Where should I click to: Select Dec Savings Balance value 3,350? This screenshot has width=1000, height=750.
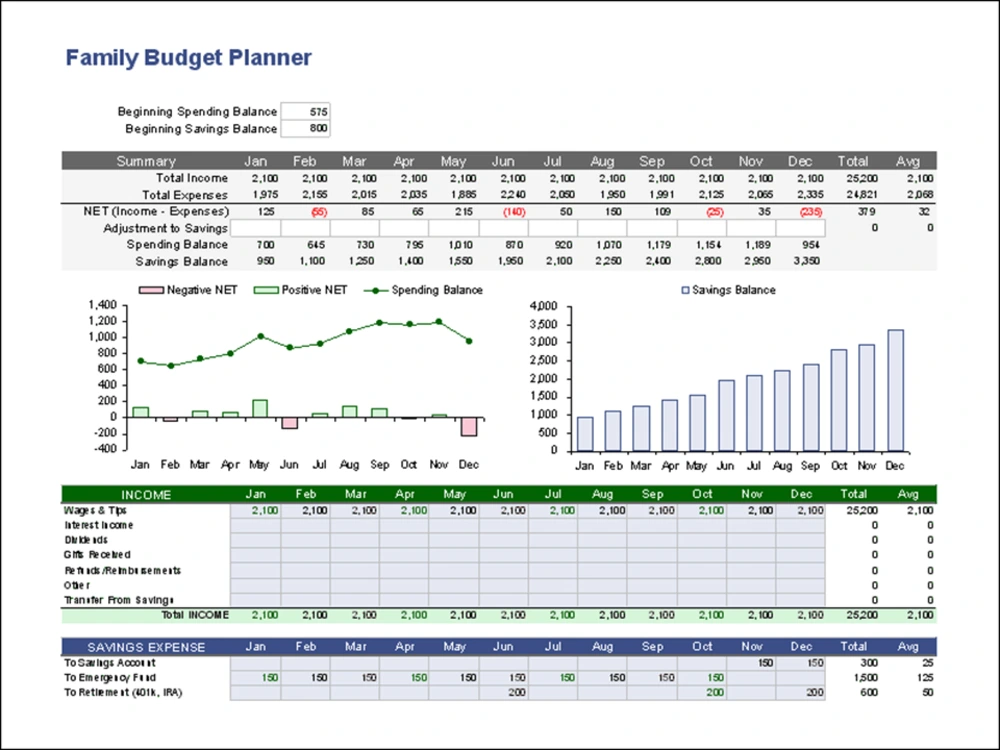coord(807,261)
